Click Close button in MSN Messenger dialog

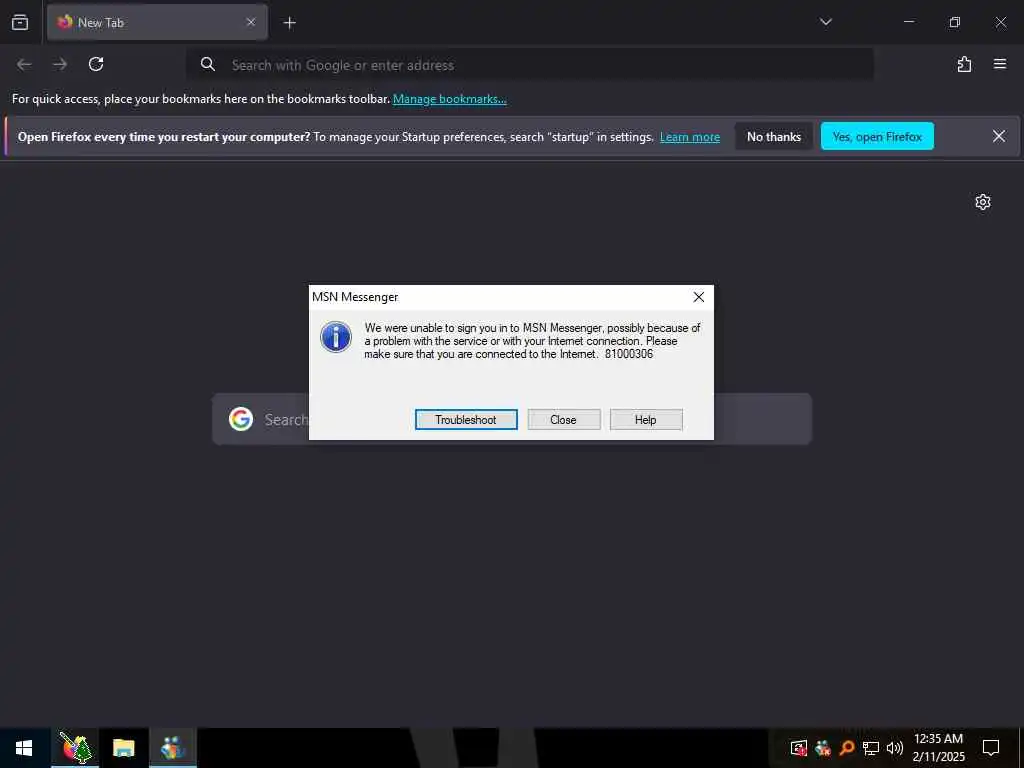pos(564,419)
